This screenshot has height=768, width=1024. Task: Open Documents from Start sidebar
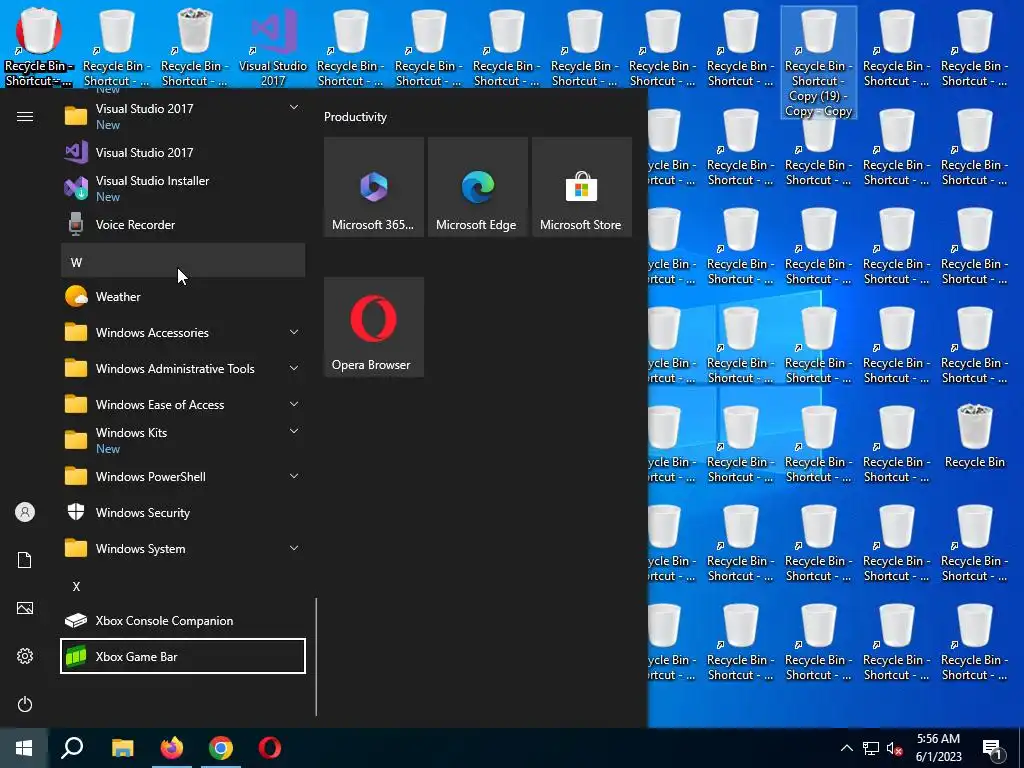pos(25,560)
